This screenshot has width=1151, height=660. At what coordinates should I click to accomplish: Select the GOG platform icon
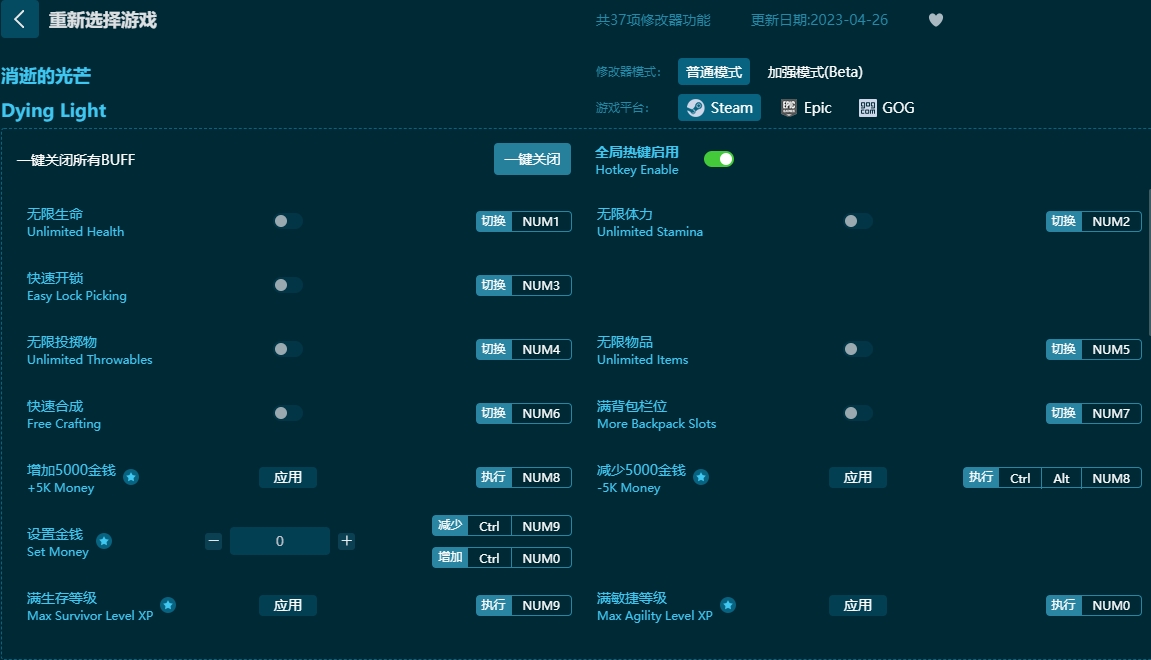point(867,108)
